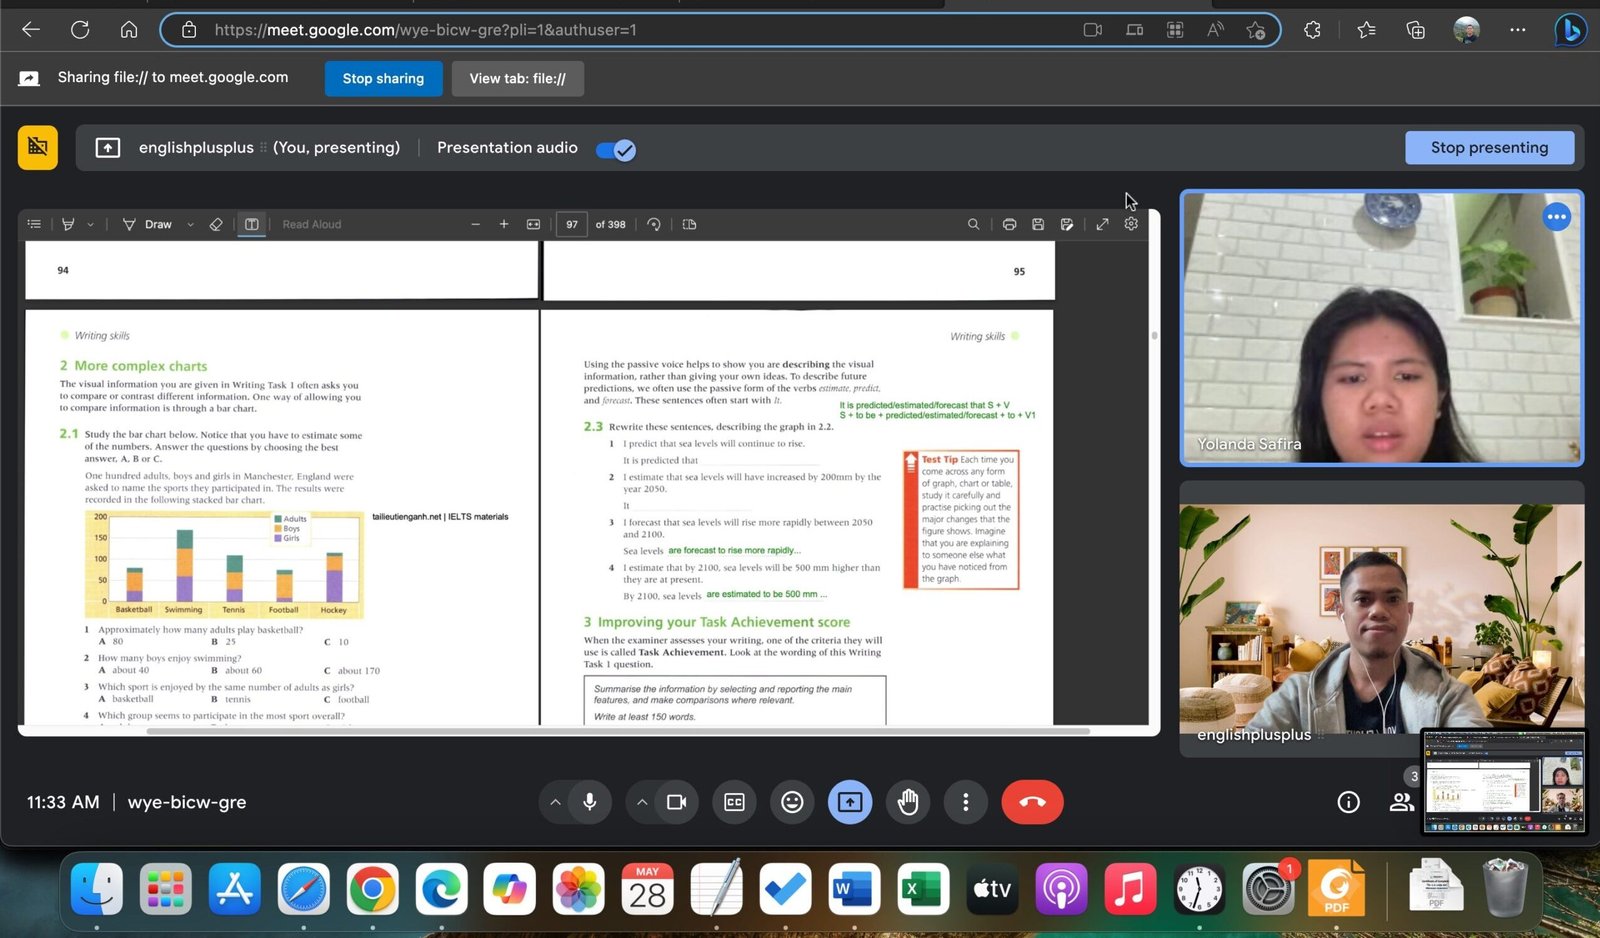The image size is (1600, 938).
Task: Print the shared PDF
Action: [1009, 224]
